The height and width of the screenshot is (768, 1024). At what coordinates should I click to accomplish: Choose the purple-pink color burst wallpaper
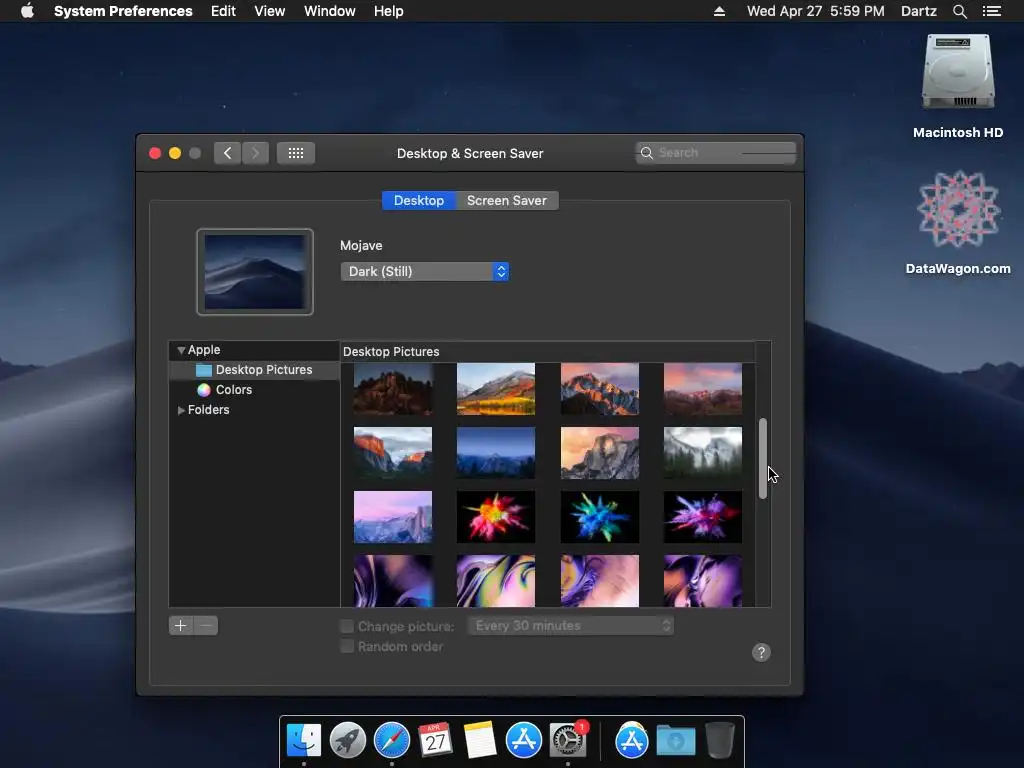(x=703, y=517)
